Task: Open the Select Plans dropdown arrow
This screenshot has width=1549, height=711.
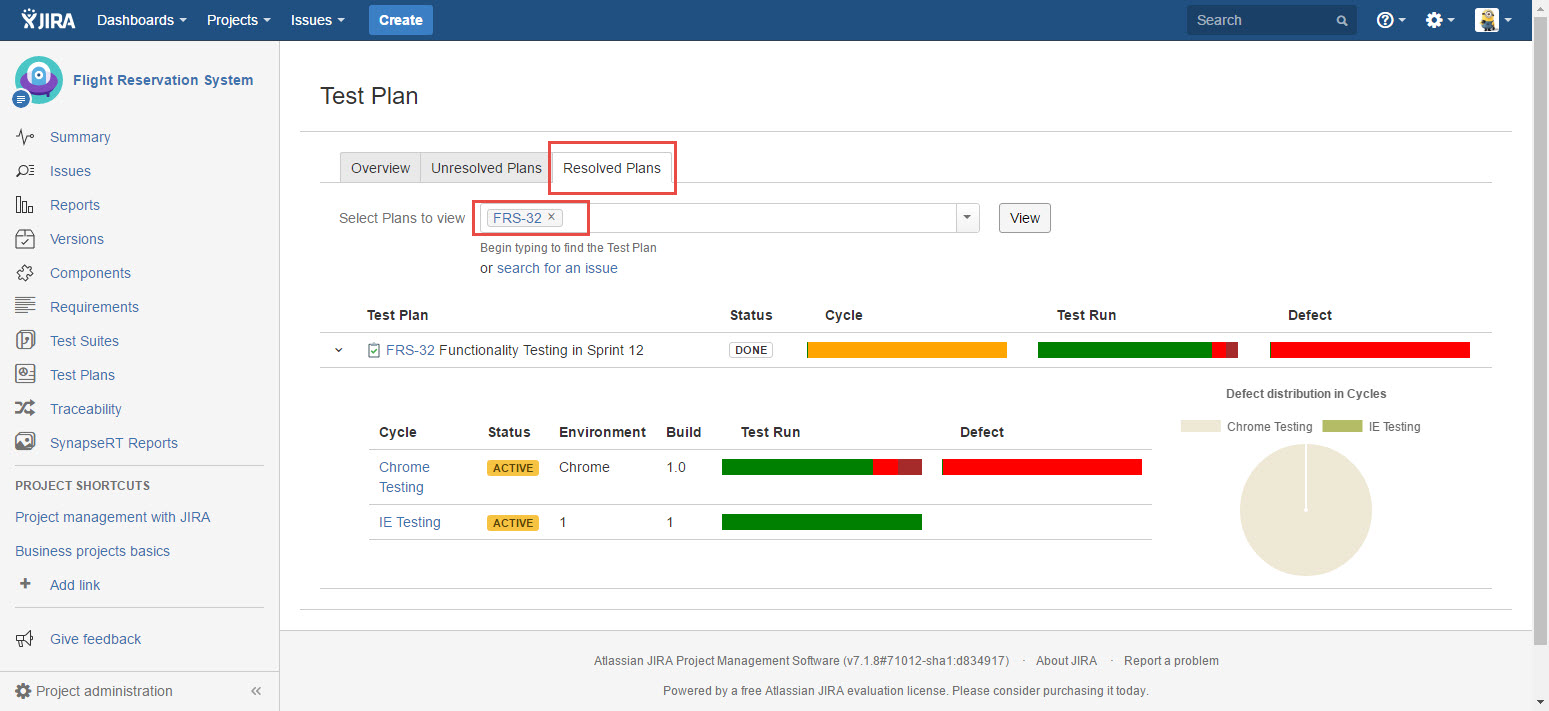Action: [967, 218]
